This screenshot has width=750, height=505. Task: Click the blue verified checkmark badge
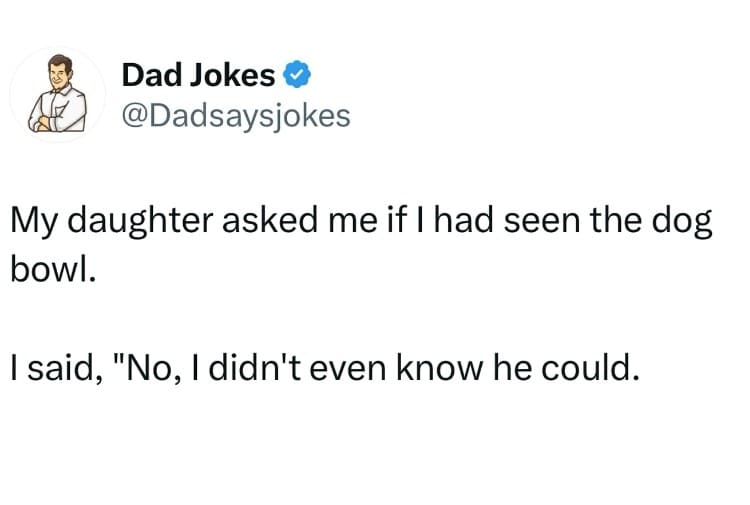tap(298, 74)
